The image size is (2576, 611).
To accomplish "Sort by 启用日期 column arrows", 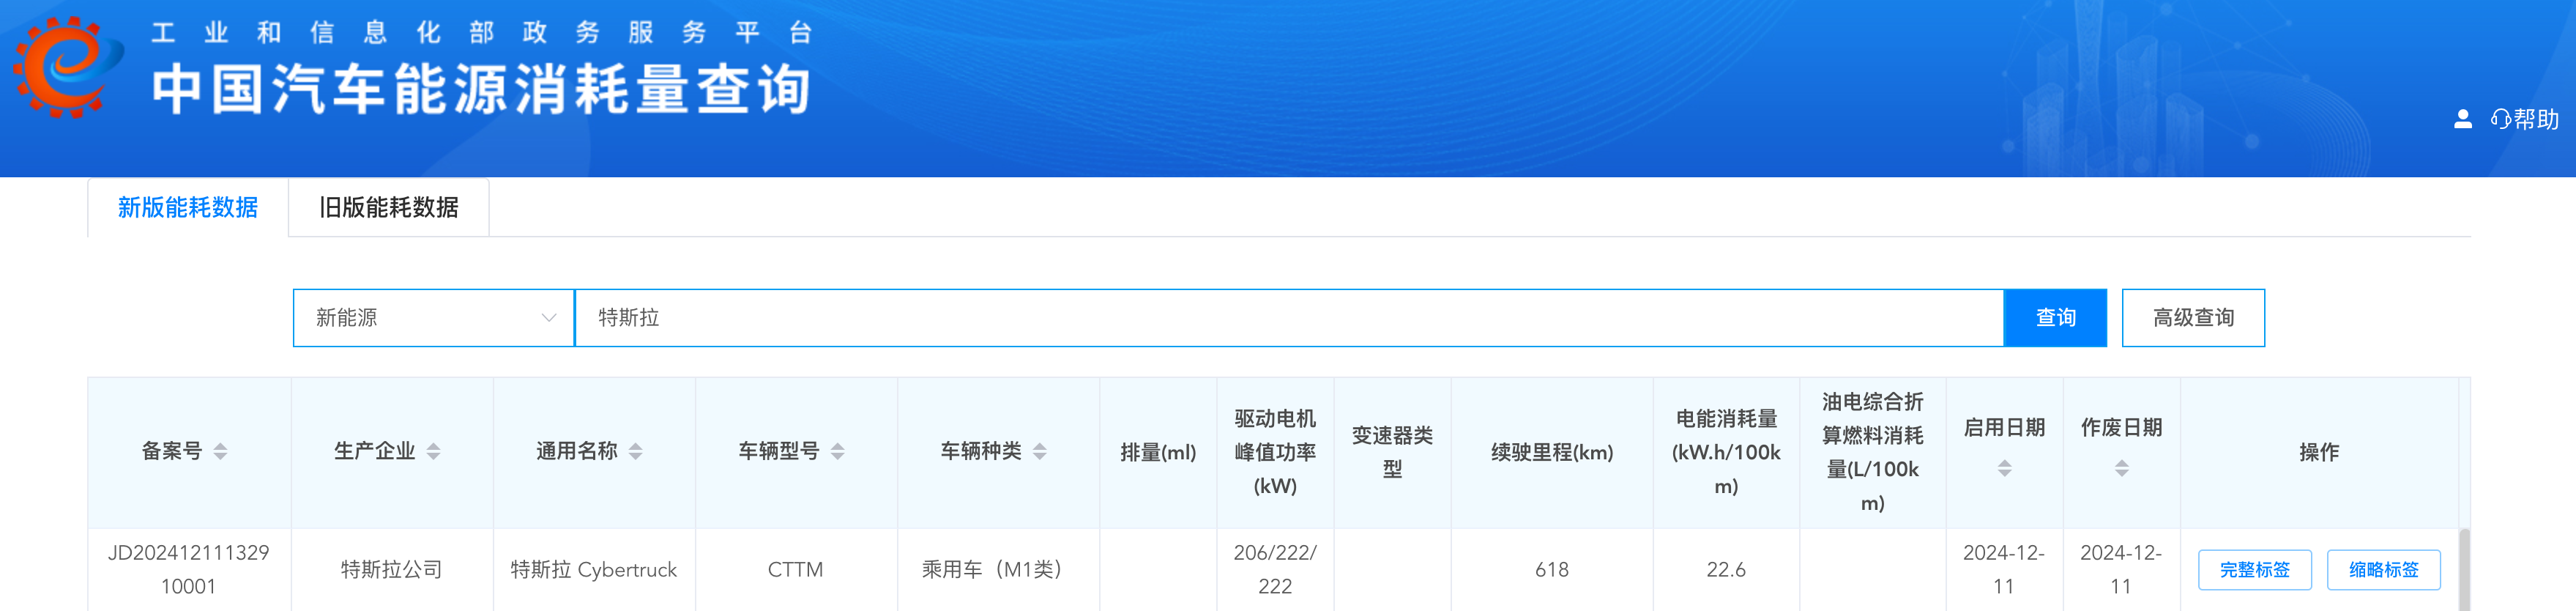I will pos(2004,468).
